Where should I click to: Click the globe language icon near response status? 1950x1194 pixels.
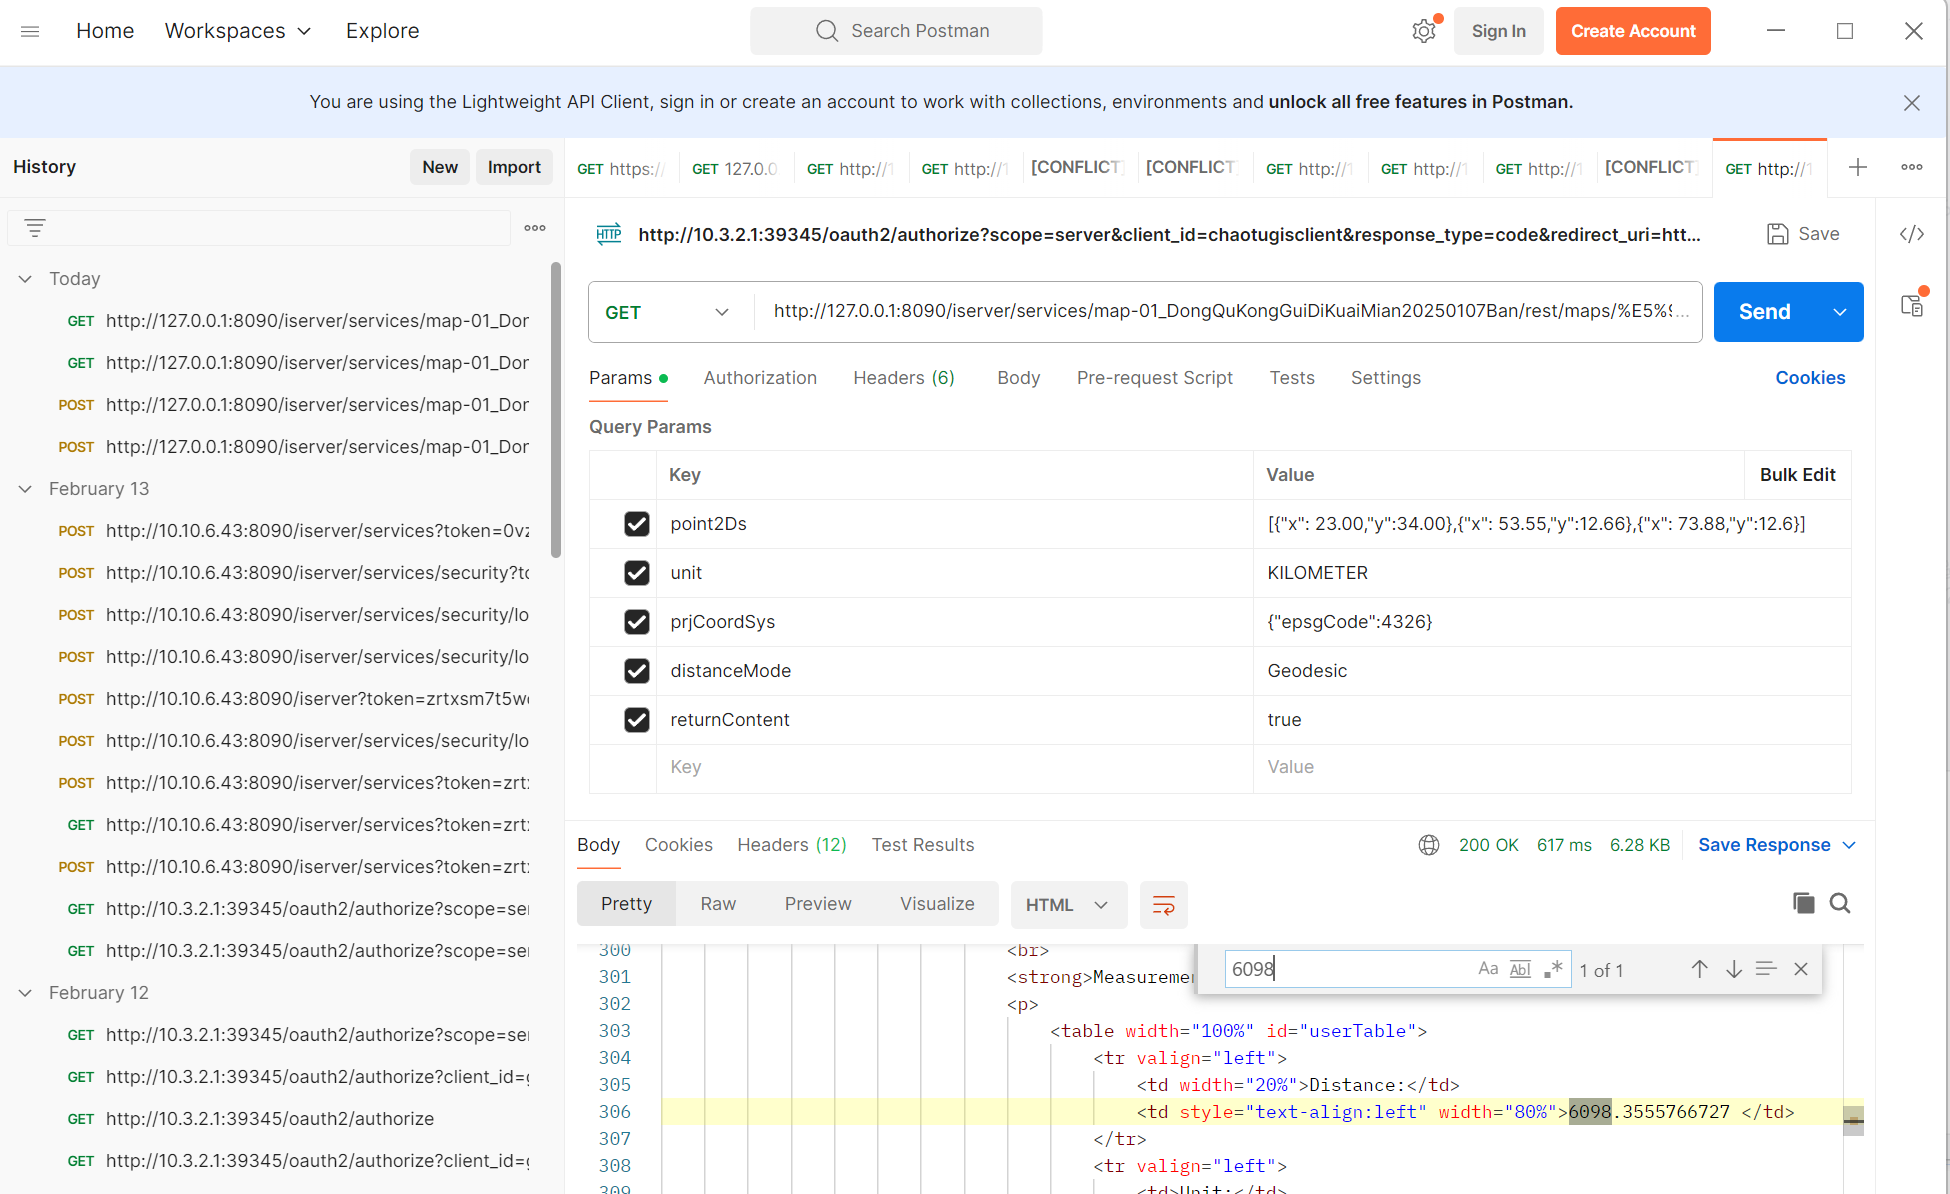tap(1429, 845)
